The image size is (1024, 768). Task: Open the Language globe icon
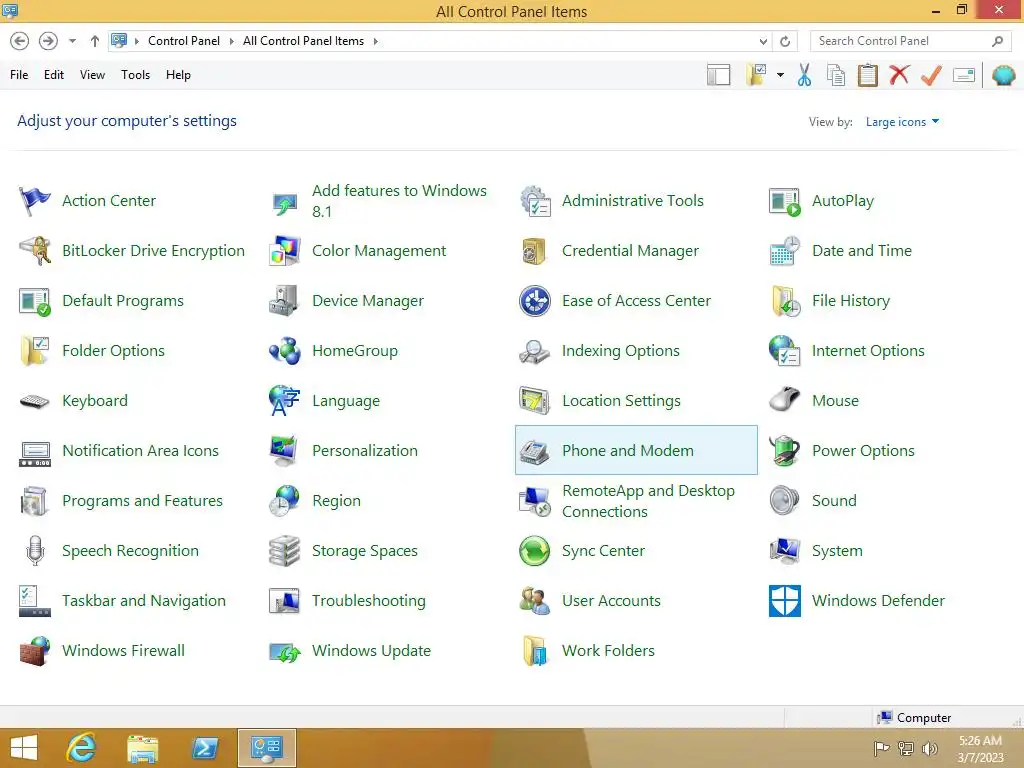(x=285, y=401)
